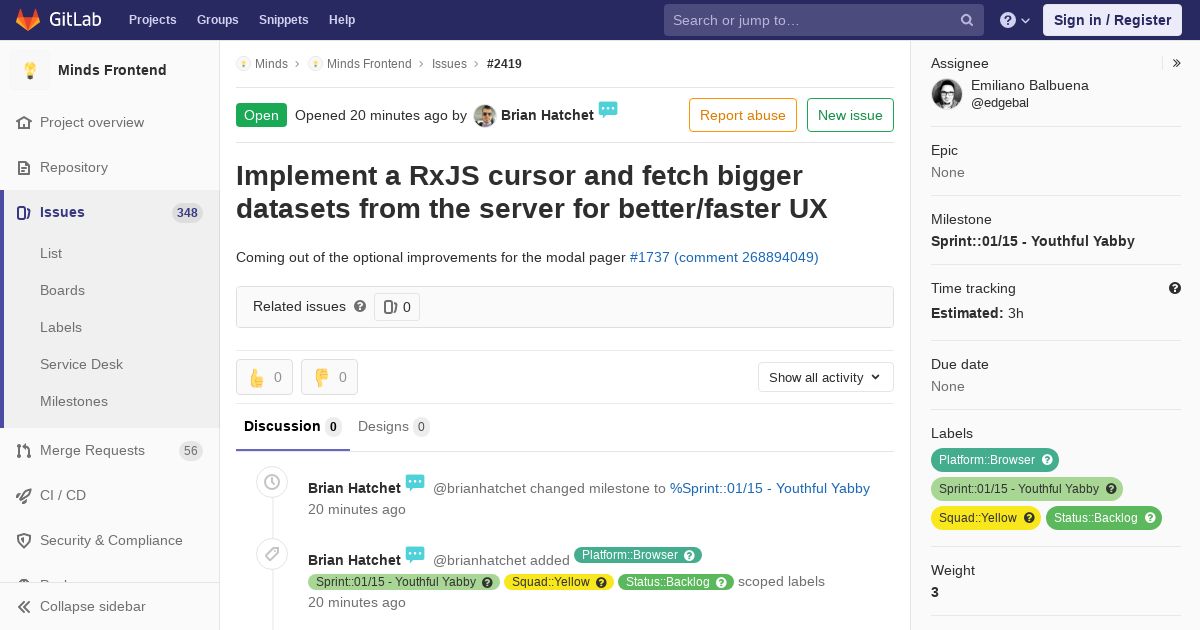Image resolution: width=1200 pixels, height=630 pixels.
Task: Toggle the thumbs up reaction
Action: tap(264, 377)
